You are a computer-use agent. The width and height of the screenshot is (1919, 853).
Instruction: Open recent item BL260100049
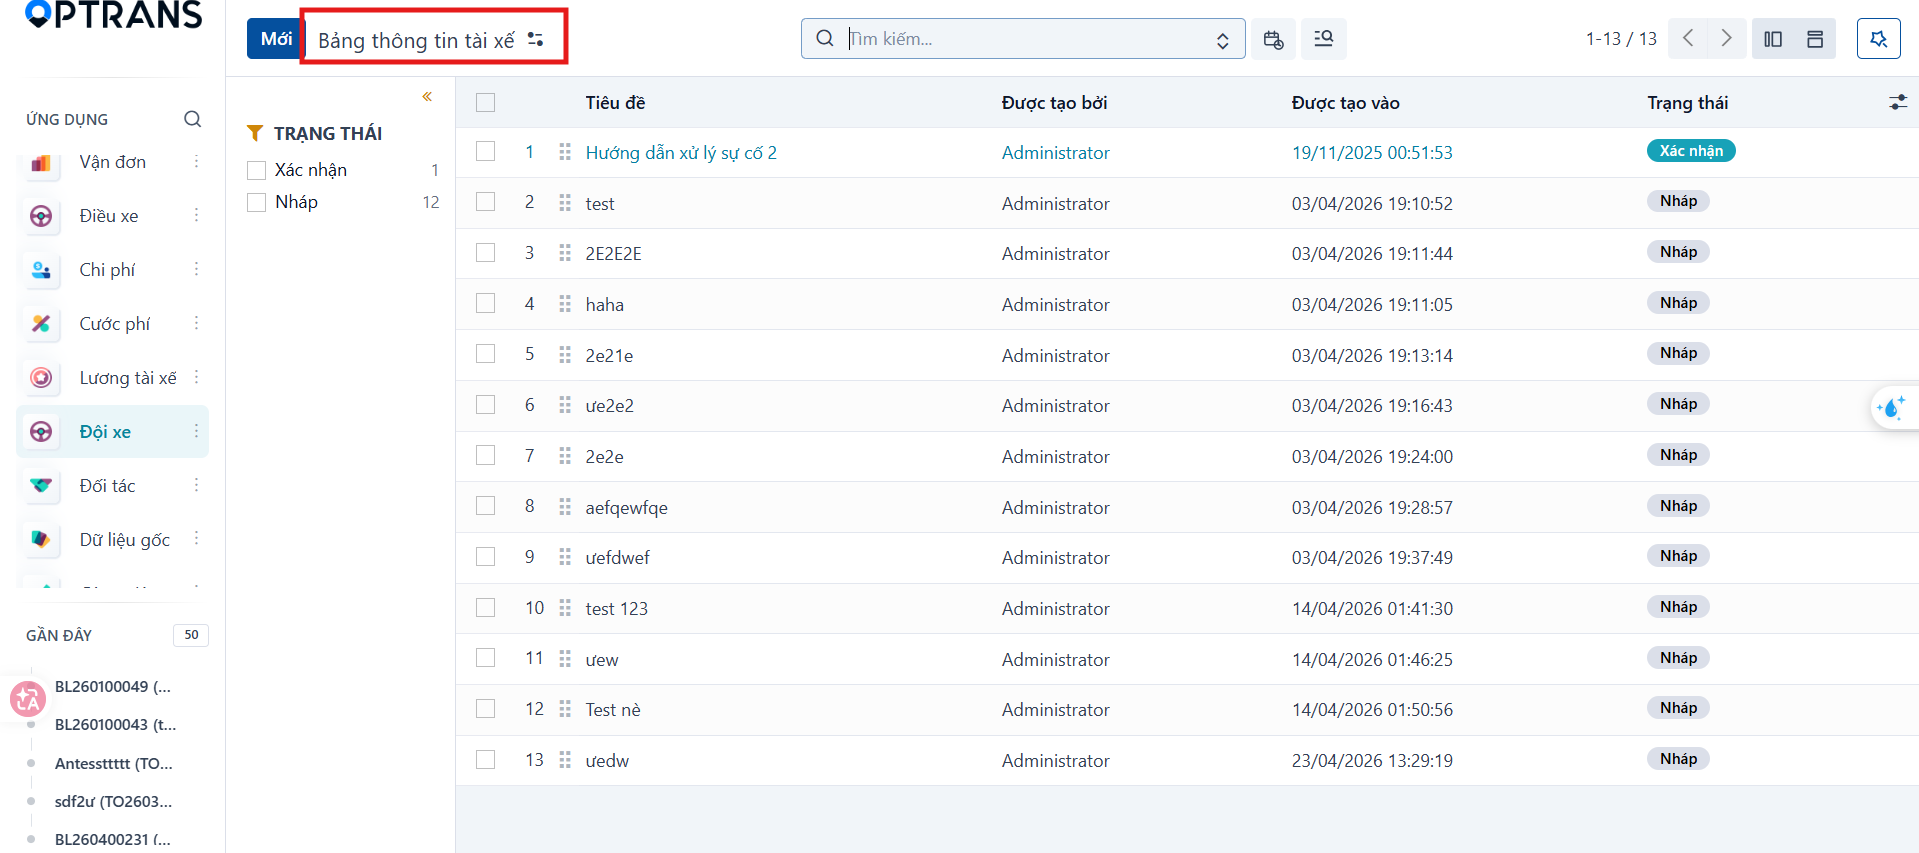pos(113,687)
